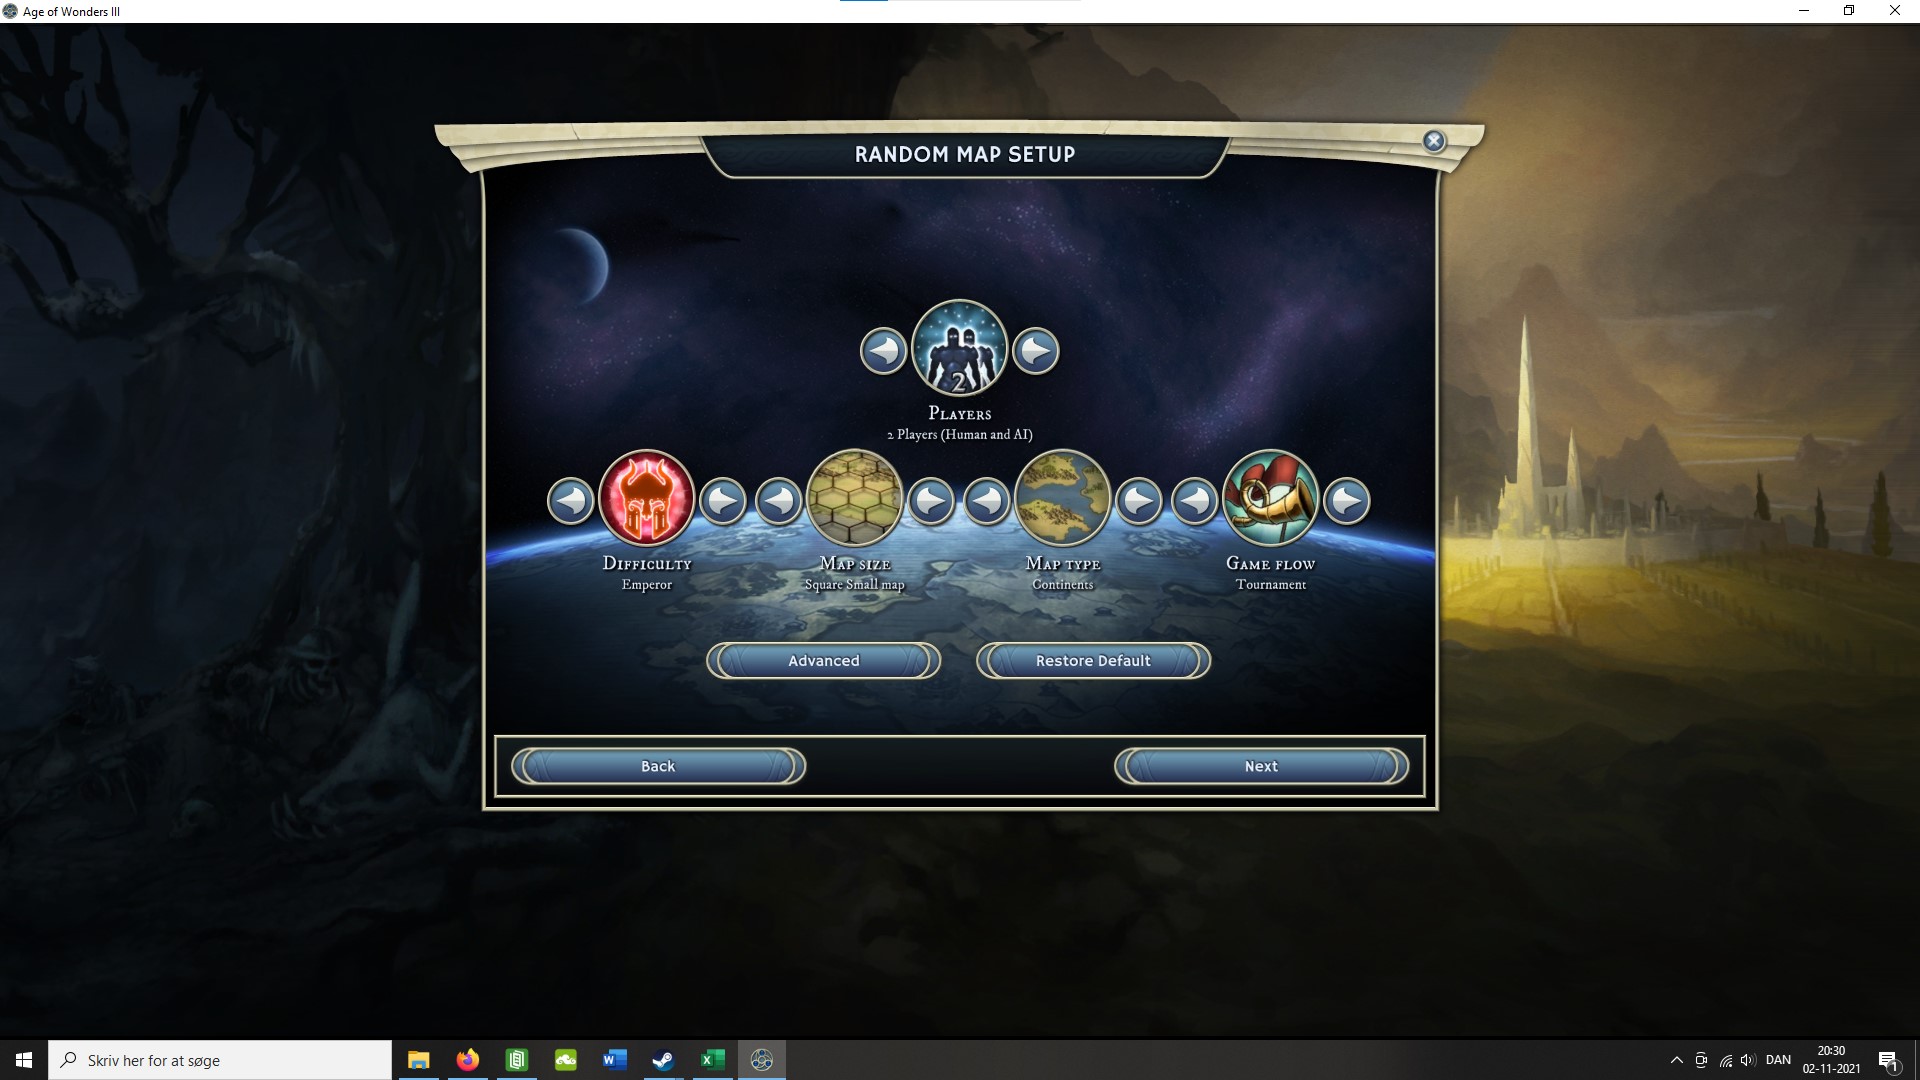Click the red Difficulty helmet icon
The width and height of the screenshot is (1920, 1080).
646,498
